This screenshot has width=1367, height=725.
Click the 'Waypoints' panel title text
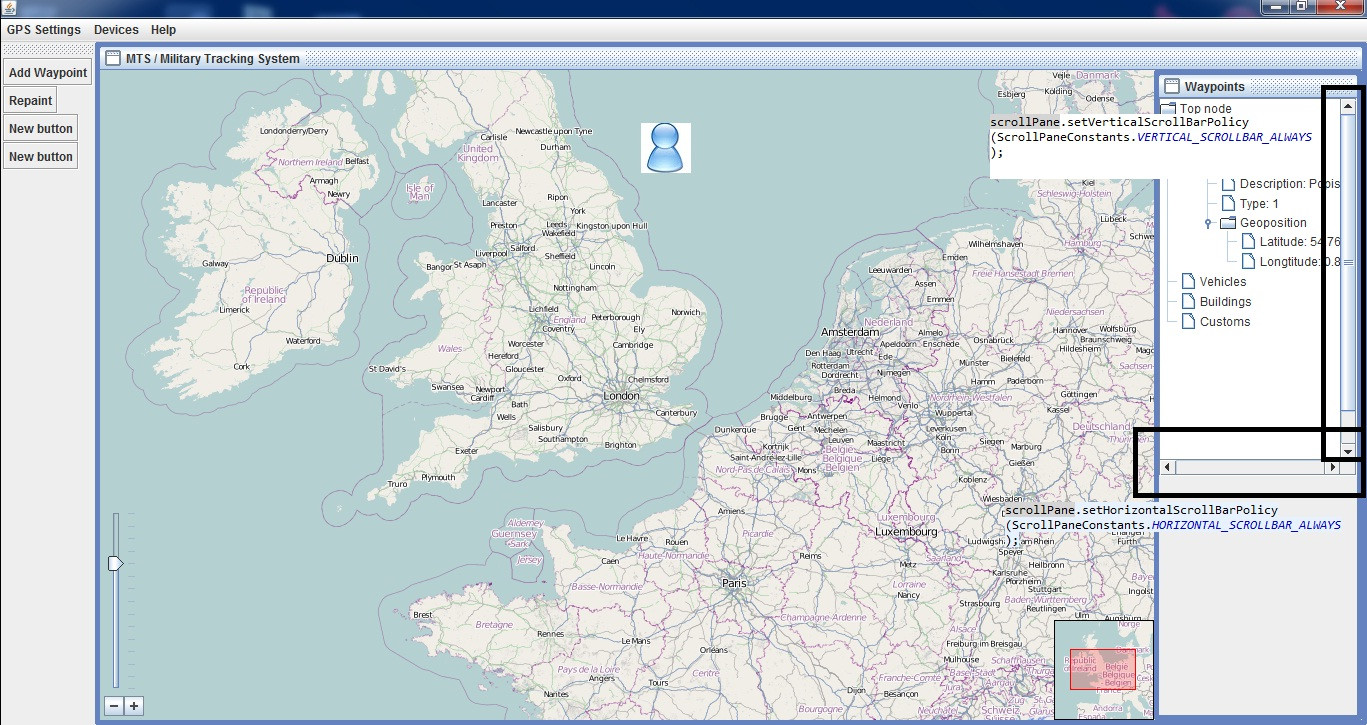coord(1215,87)
